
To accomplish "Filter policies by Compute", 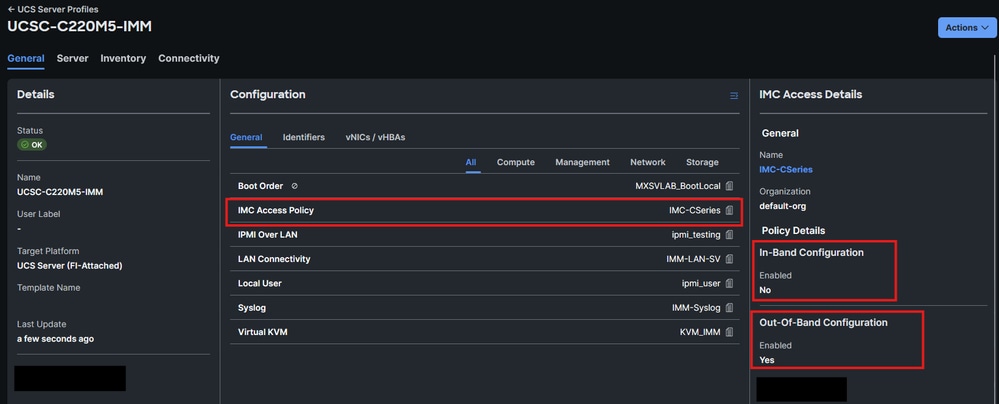I will click(515, 162).
